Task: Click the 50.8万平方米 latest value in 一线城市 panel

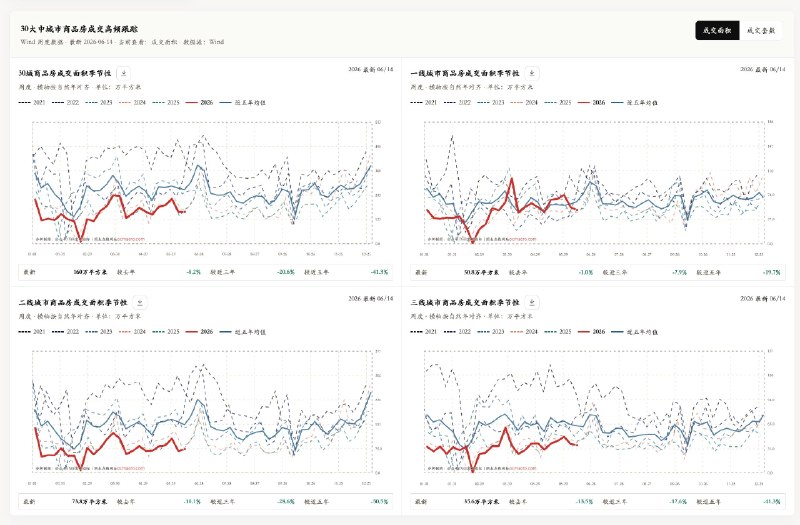Action: point(482,272)
